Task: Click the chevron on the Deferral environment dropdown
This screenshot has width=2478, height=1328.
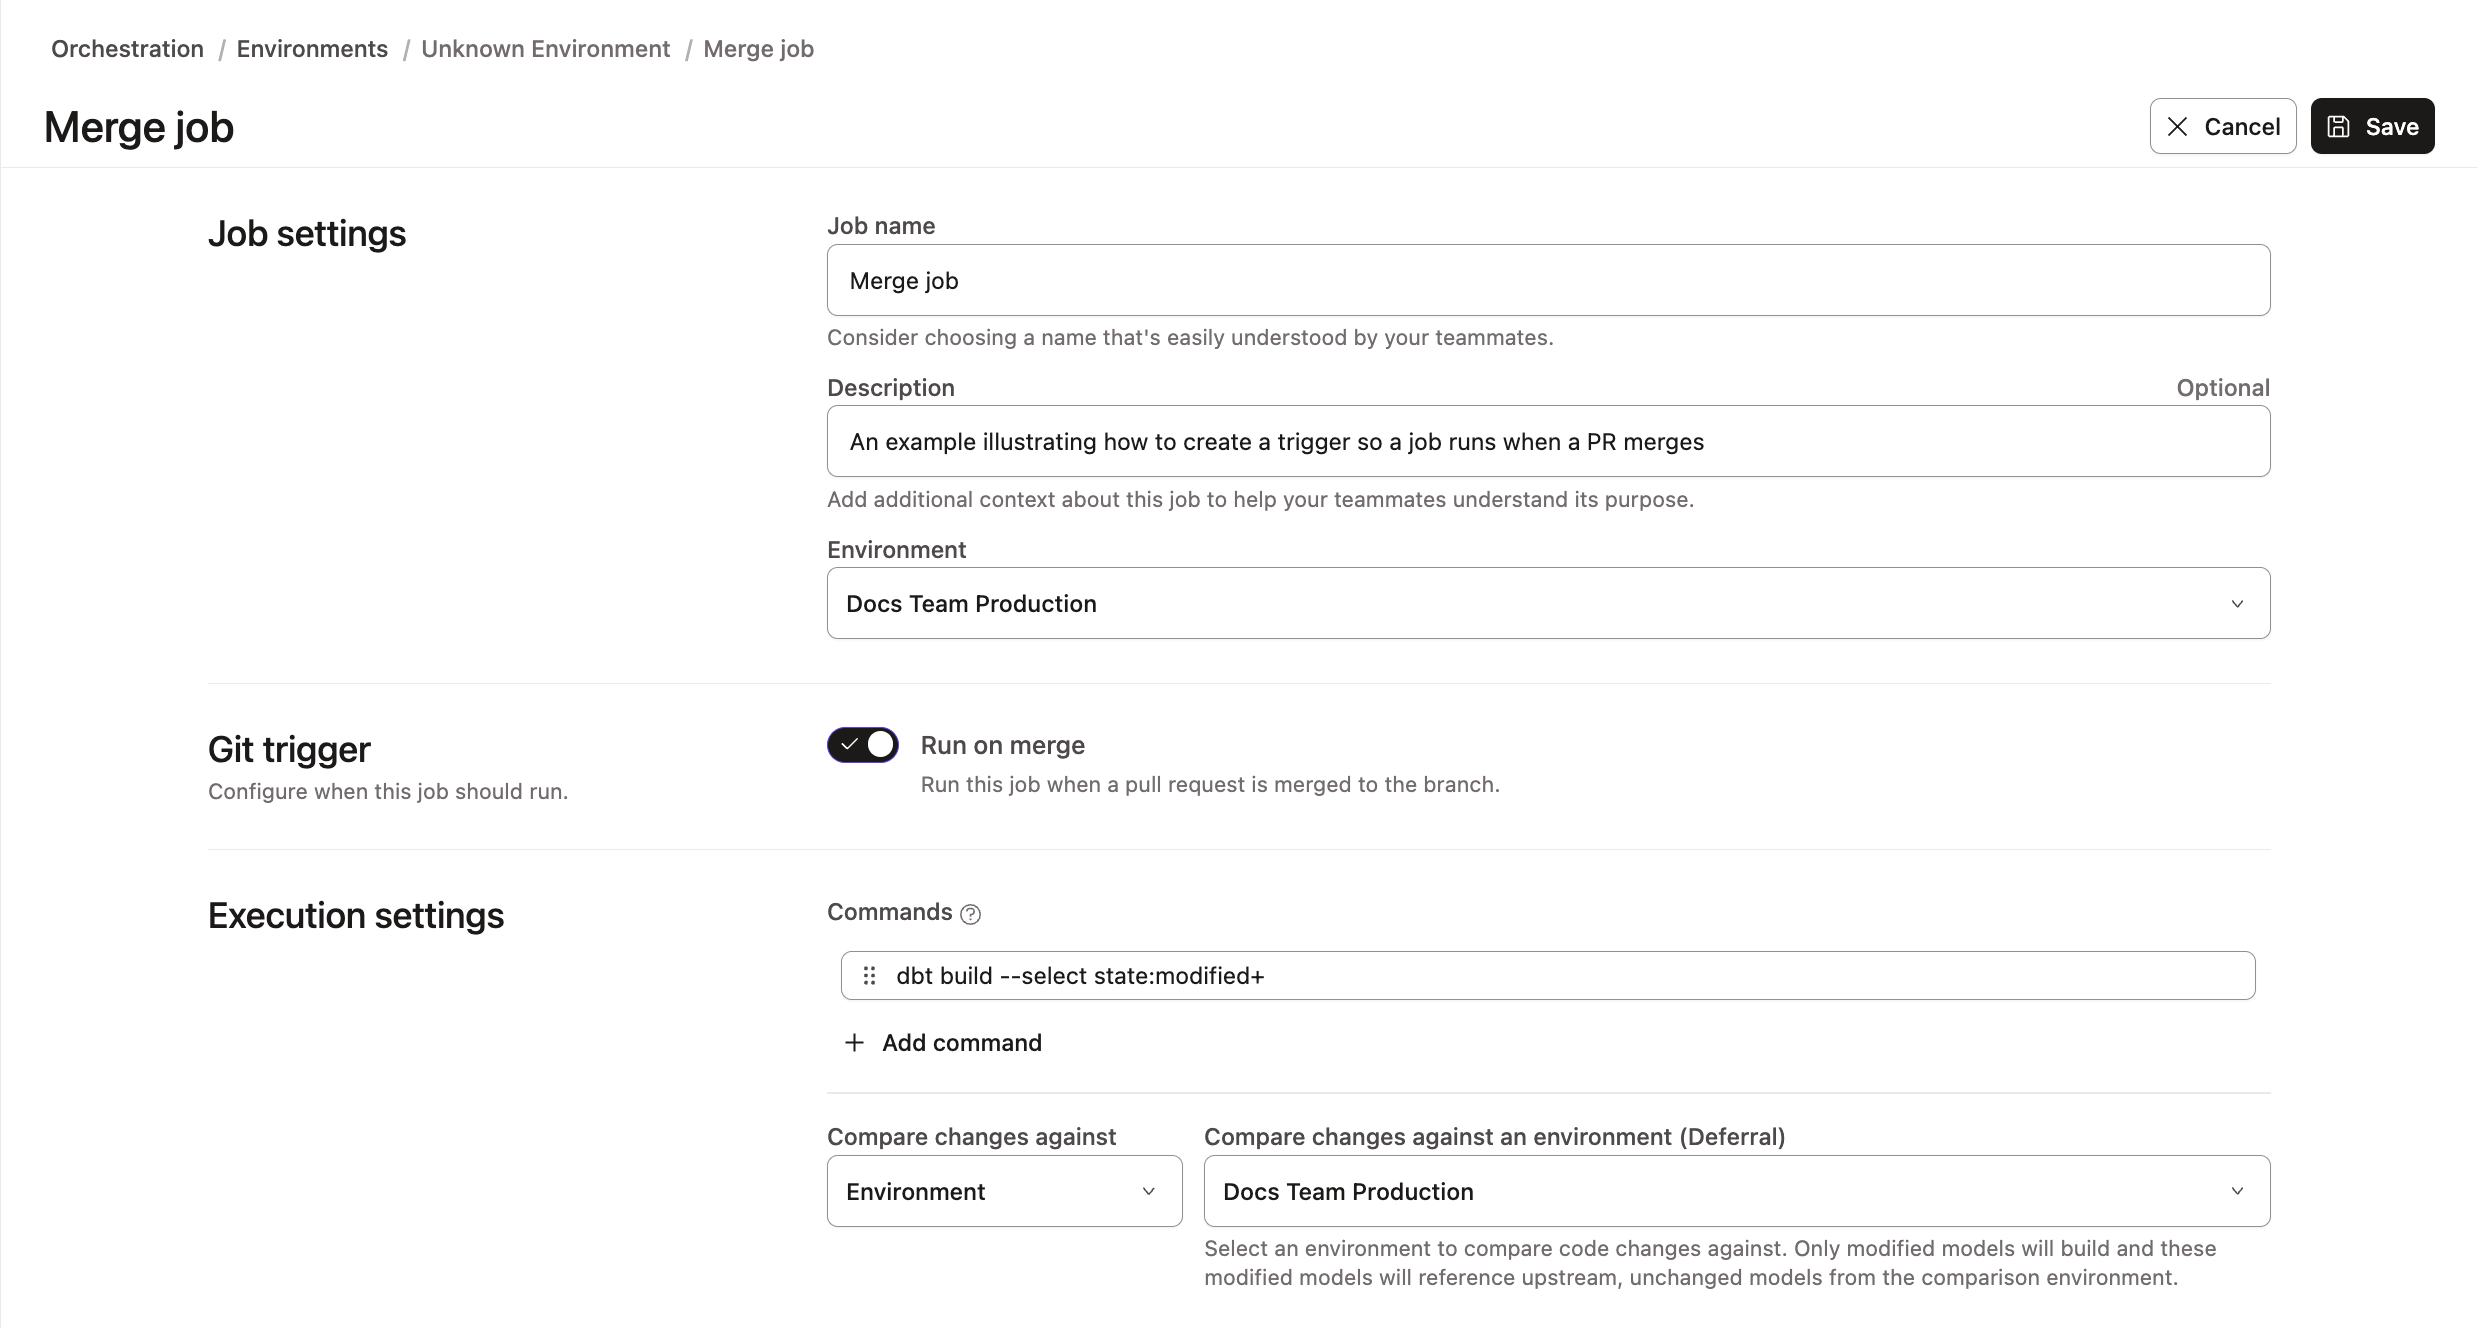Action: (x=2238, y=1191)
